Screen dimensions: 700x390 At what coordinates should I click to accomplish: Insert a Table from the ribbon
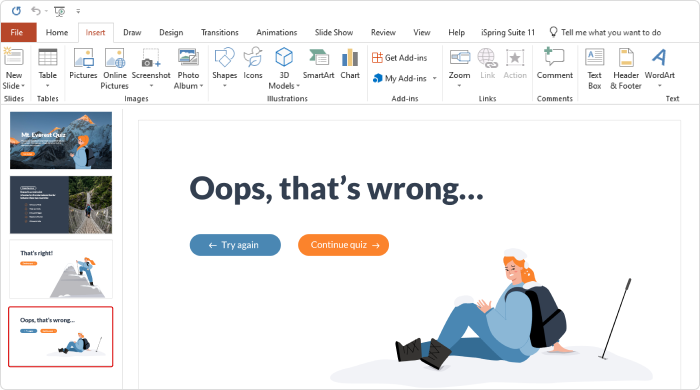(47, 68)
